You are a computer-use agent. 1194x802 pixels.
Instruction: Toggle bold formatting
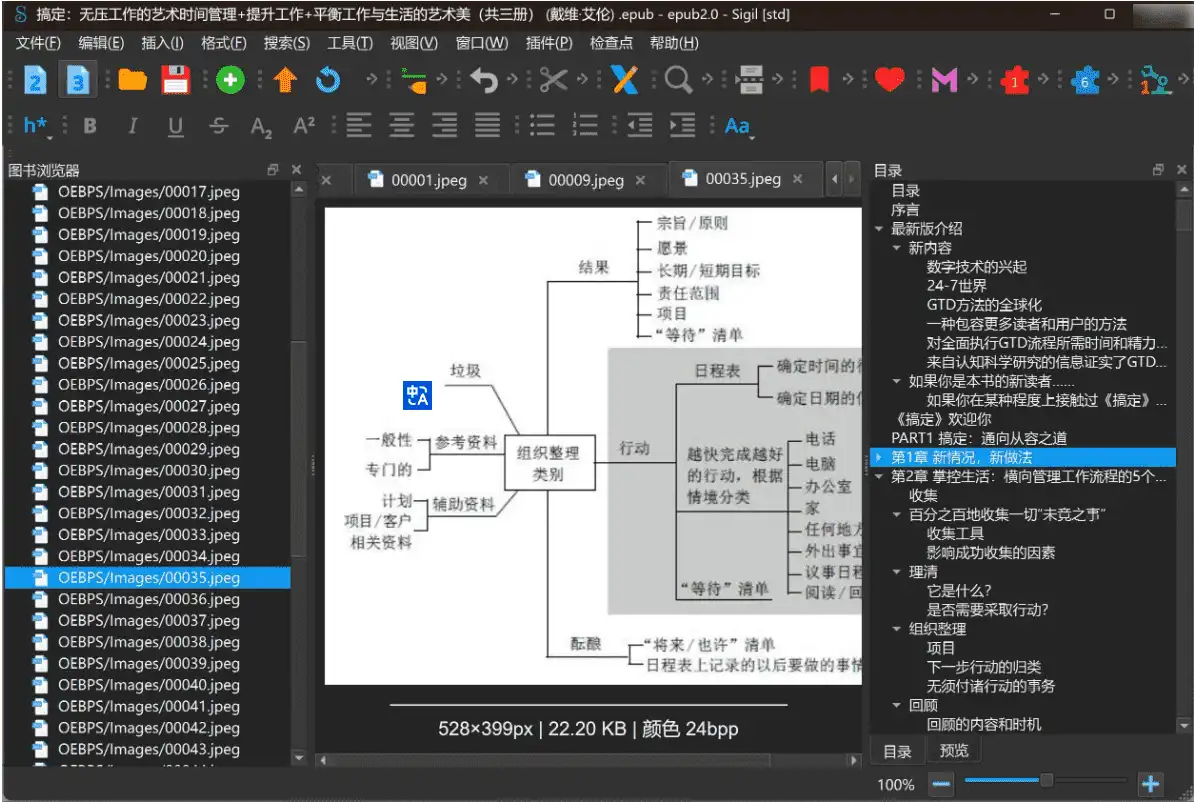(90, 126)
